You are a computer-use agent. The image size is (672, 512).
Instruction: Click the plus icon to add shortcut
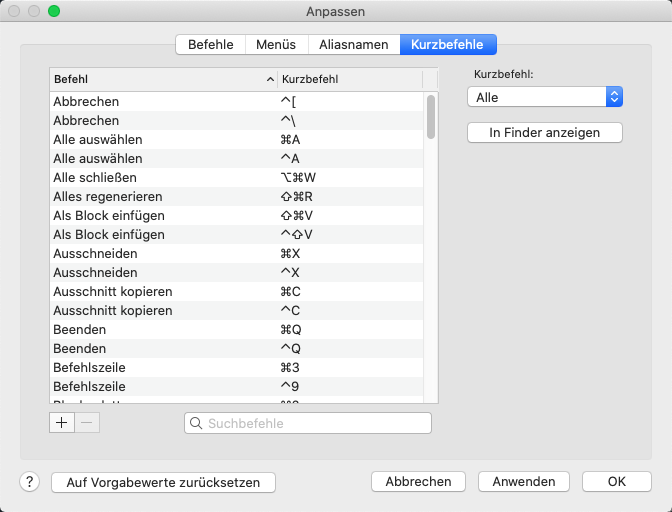pos(62,422)
